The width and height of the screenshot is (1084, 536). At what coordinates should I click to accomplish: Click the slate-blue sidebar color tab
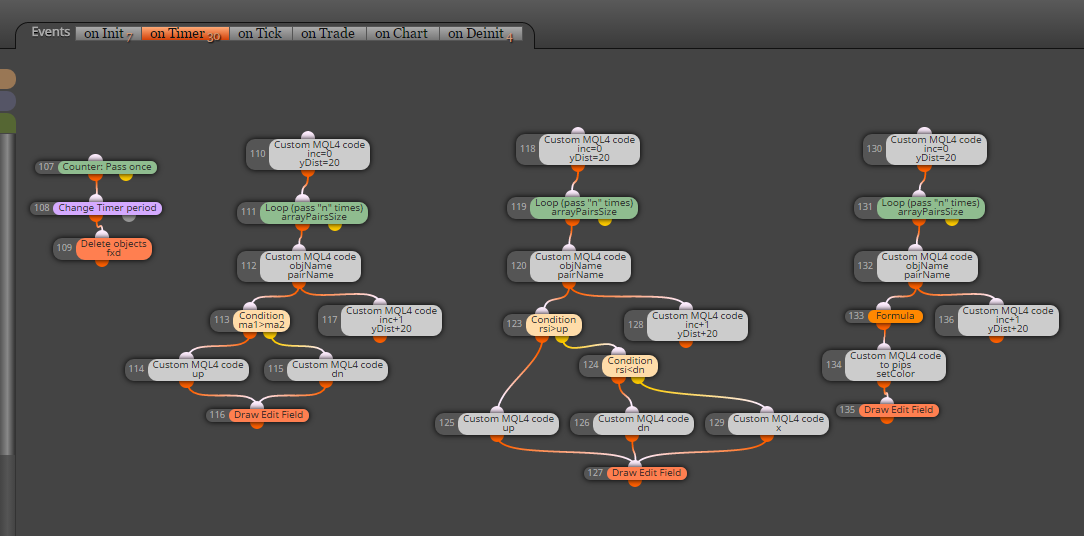(x=8, y=101)
